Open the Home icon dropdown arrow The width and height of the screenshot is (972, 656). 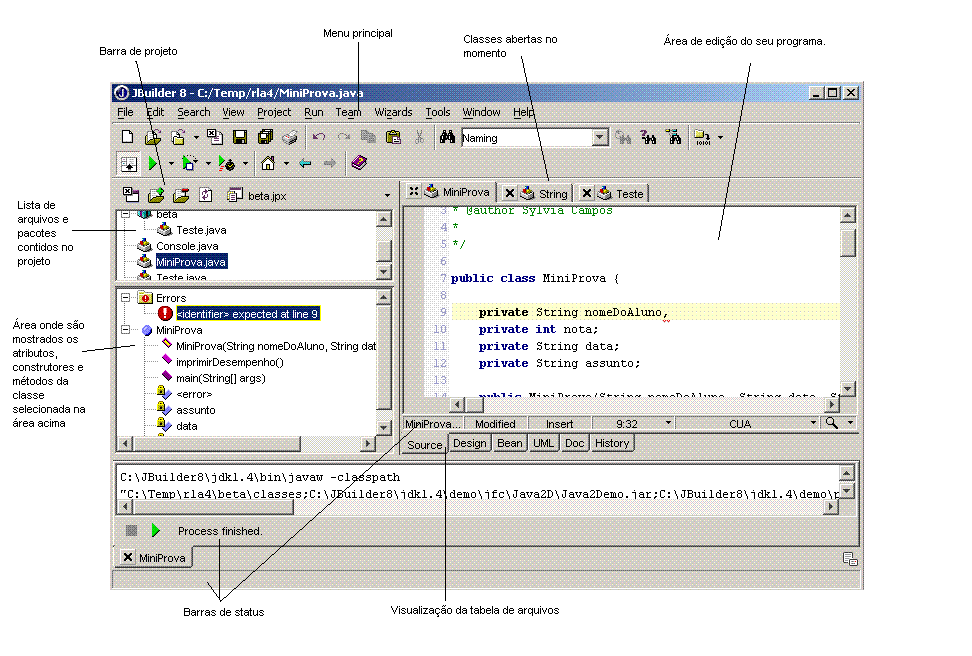click(286, 164)
